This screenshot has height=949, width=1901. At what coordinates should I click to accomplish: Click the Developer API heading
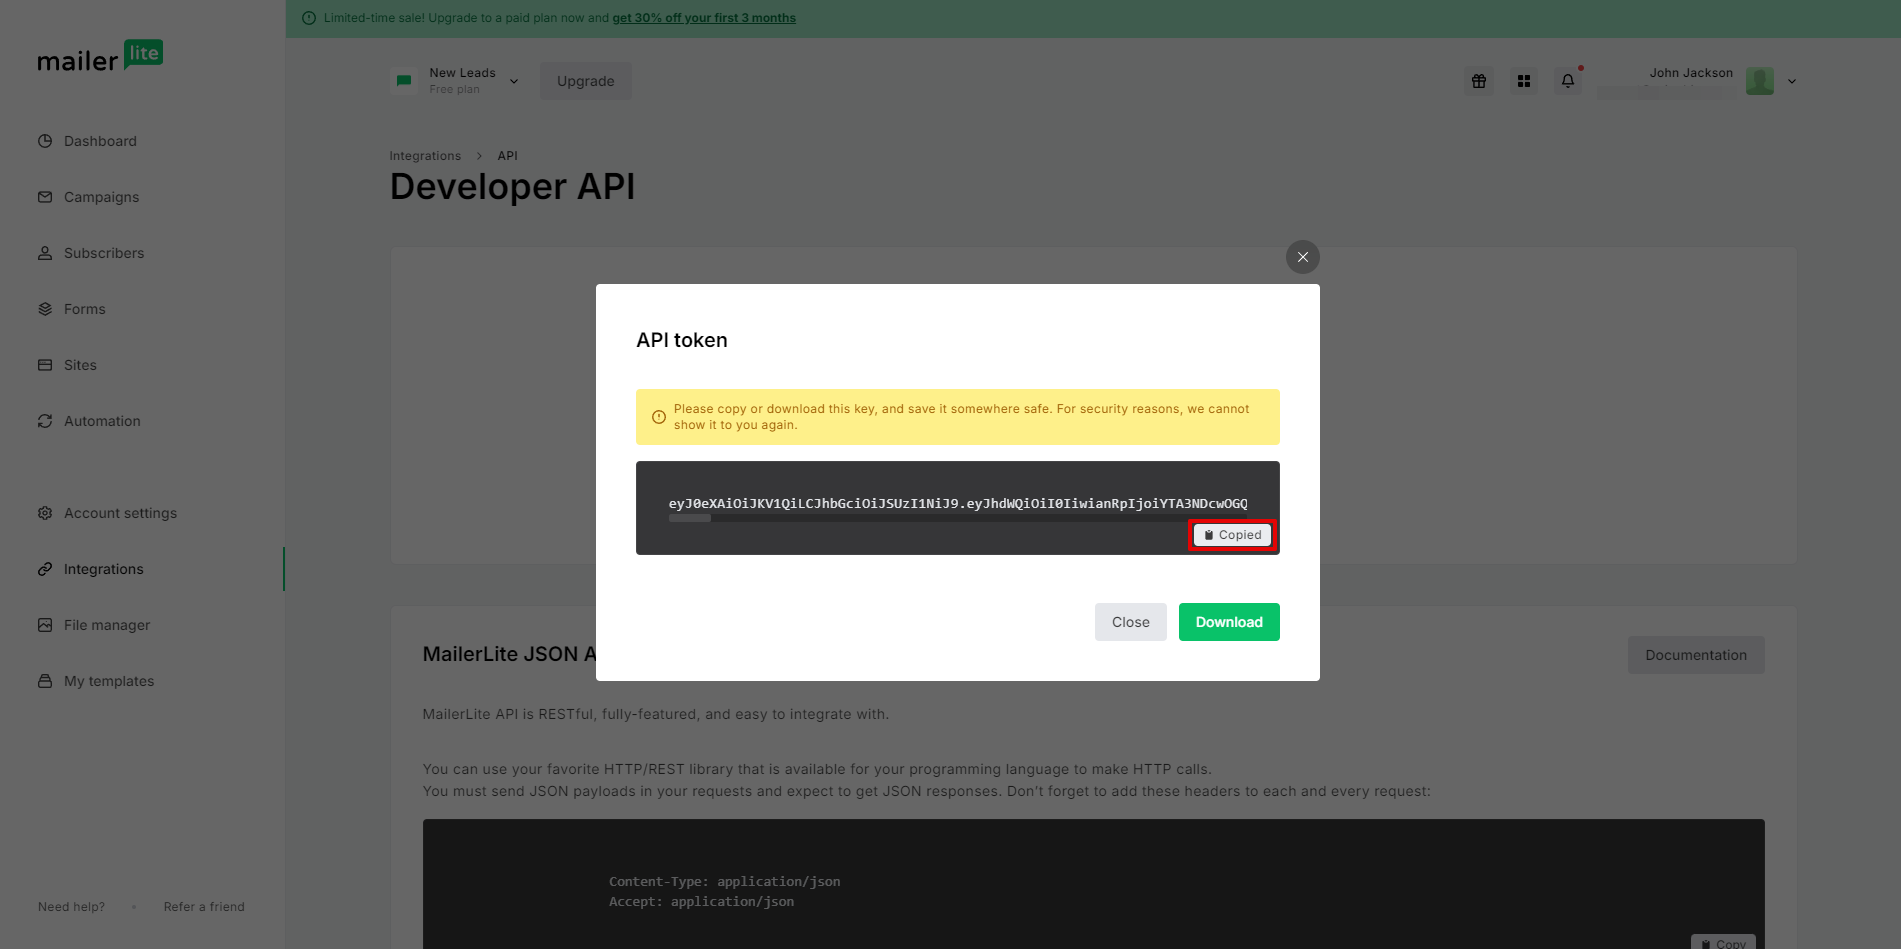pos(512,187)
